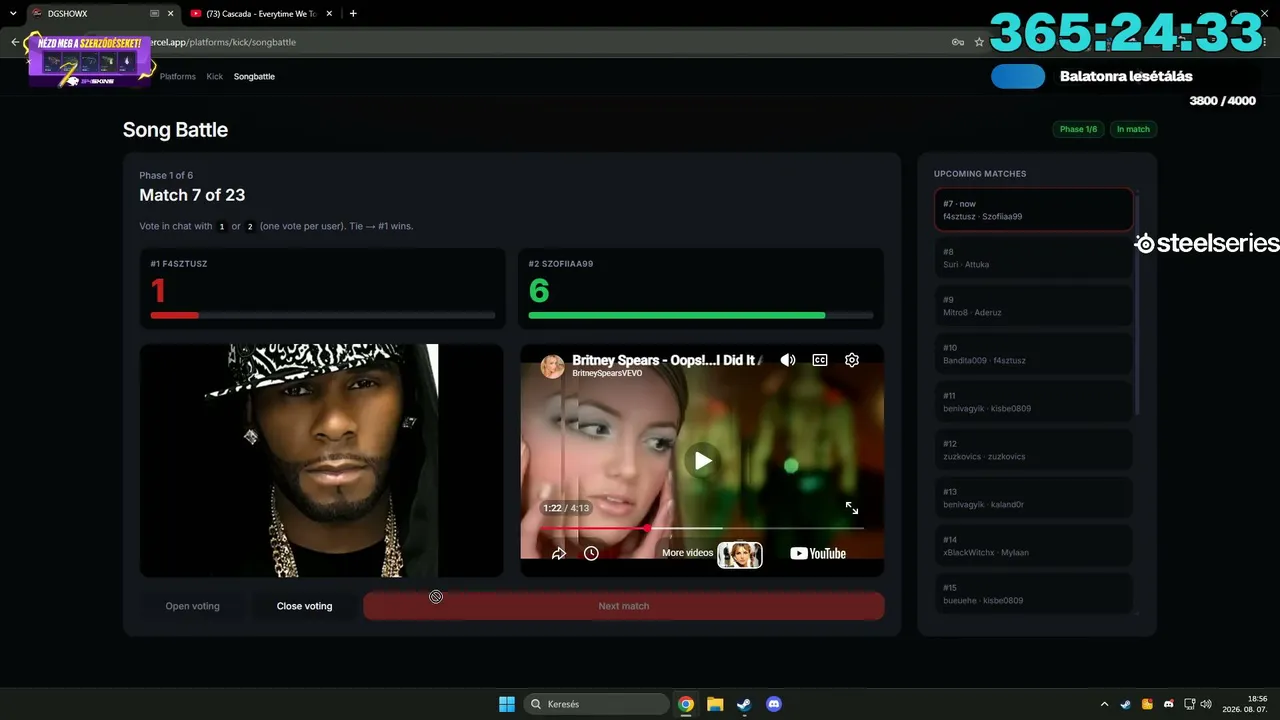This screenshot has width=1280, height=720.
Task: Open a new browser tab
Action: click(x=353, y=14)
